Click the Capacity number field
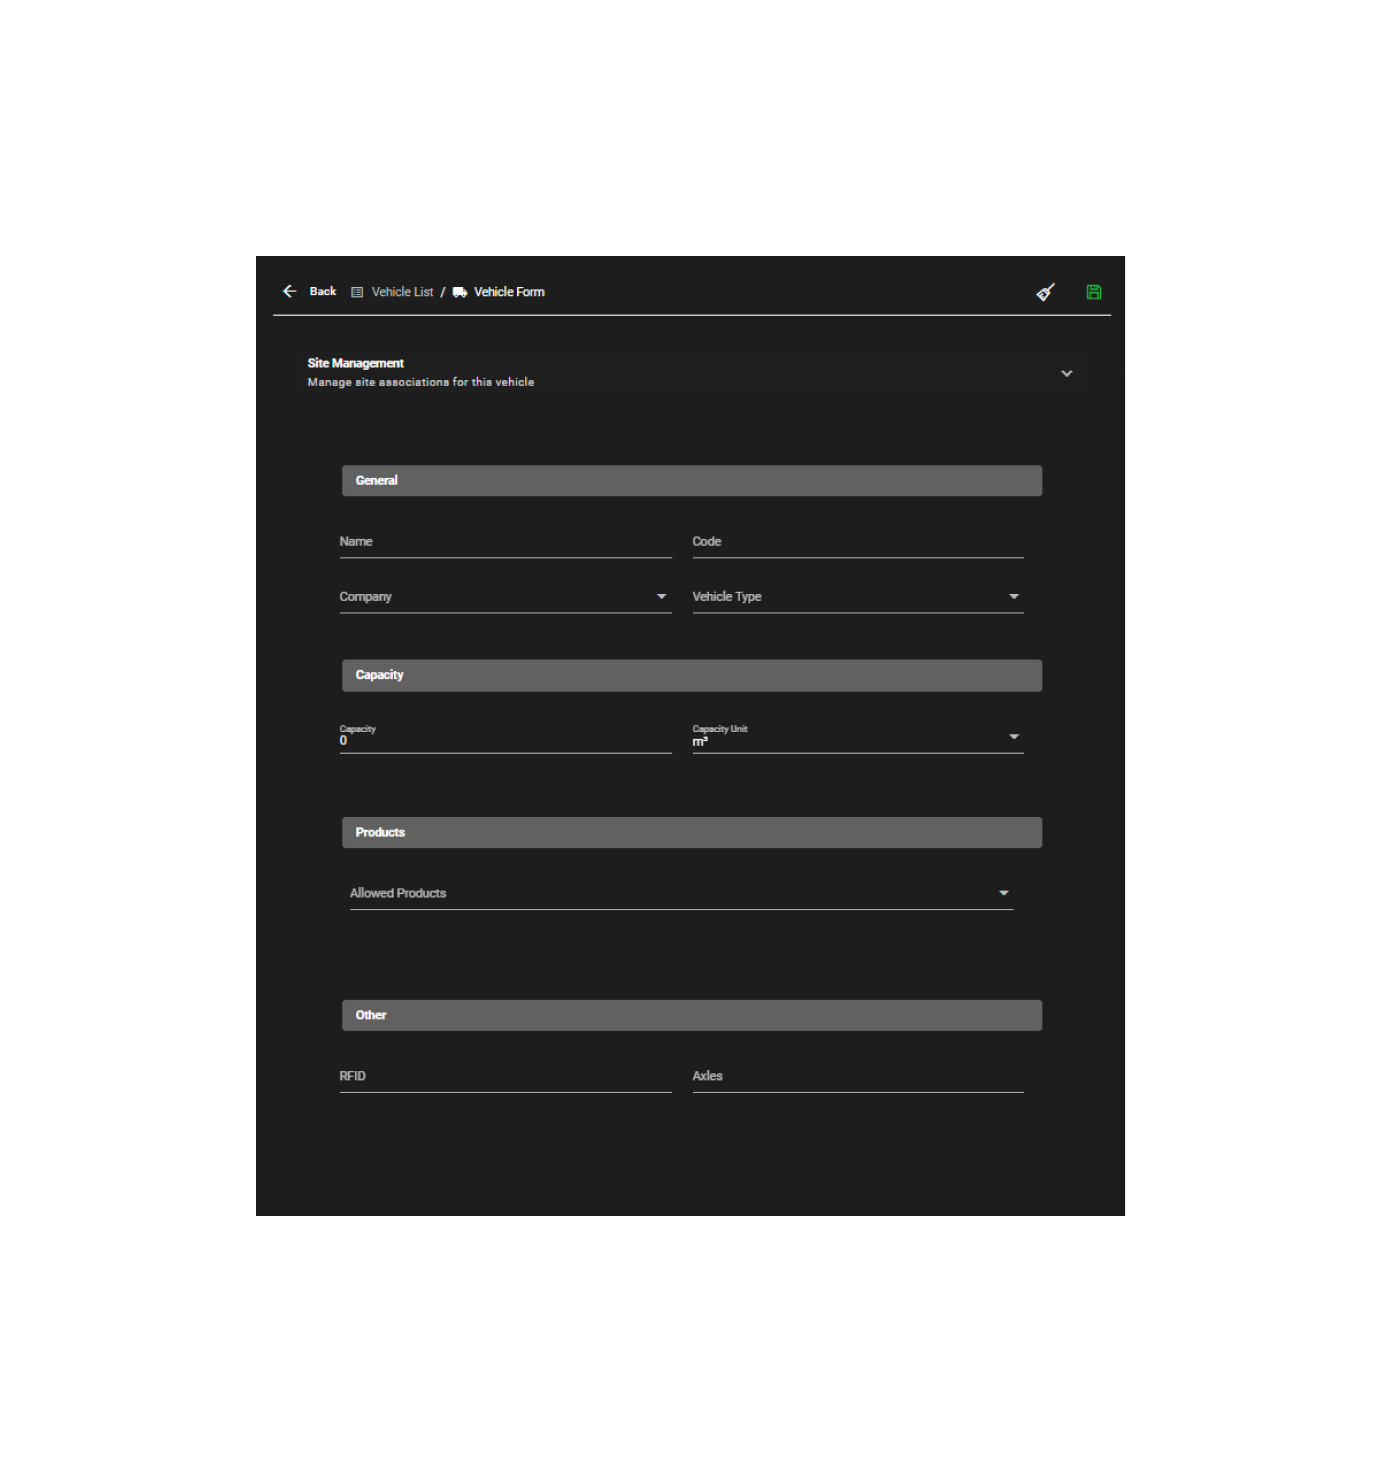Screen dimensions: 1382x1472 (x=505, y=737)
